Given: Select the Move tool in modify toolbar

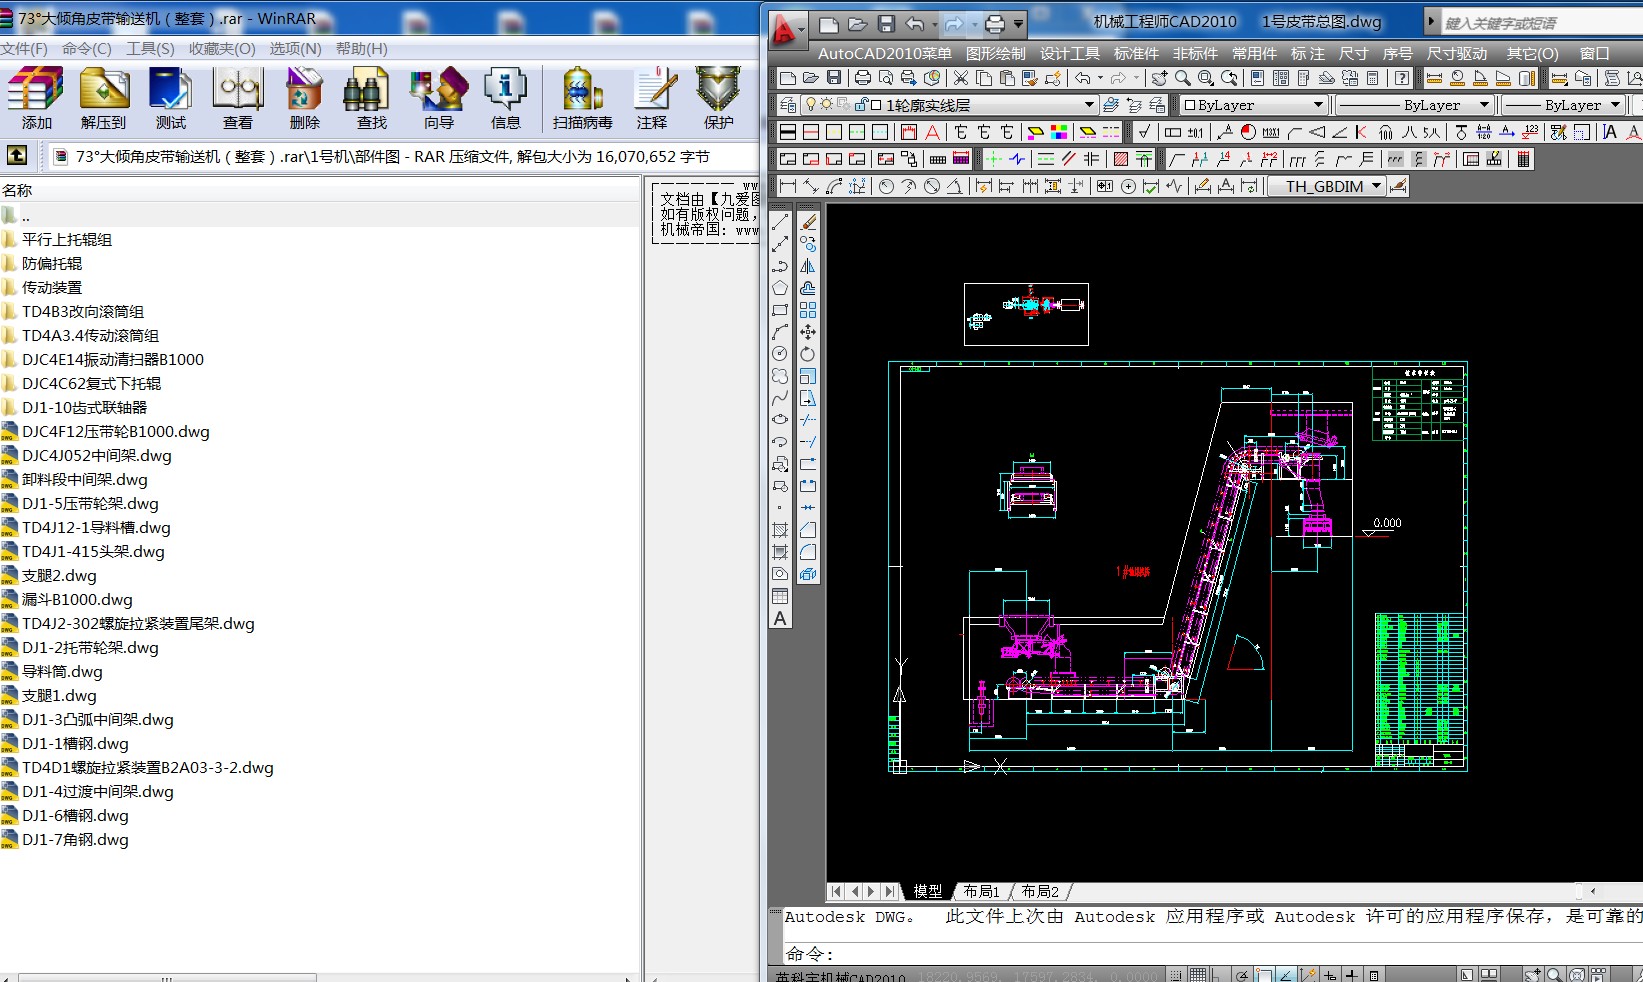Looking at the screenshot, I should 808,332.
